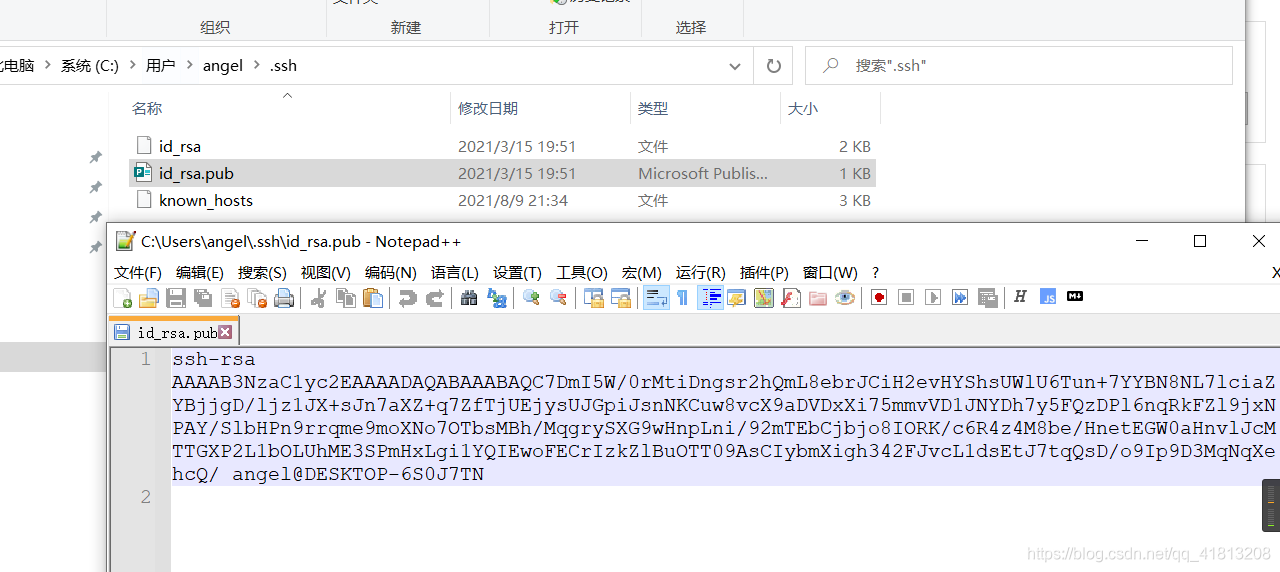This screenshot has width=1280, height=572.
Task: Expand the address bar history dropdown
Action: 735,66
